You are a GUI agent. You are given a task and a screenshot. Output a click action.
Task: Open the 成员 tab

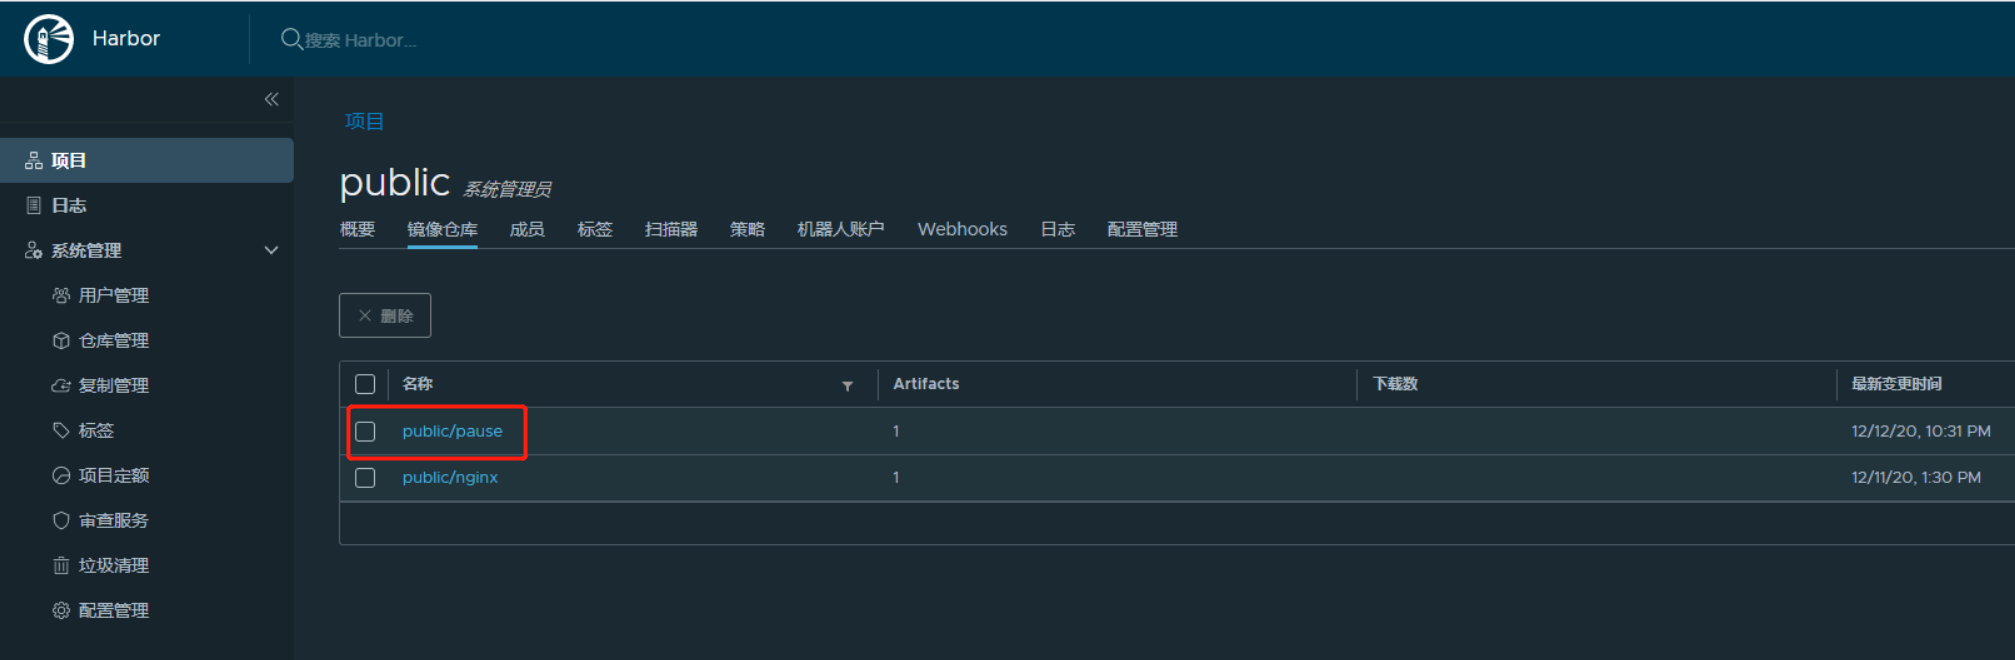(x=527, y=229)
